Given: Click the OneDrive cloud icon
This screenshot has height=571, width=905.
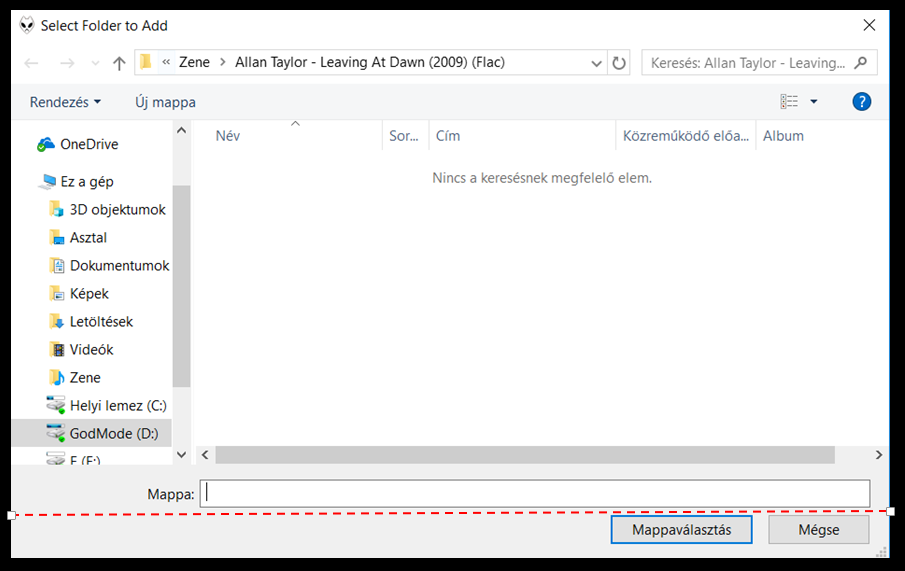Looking at the screenshot, I should 45,144.
